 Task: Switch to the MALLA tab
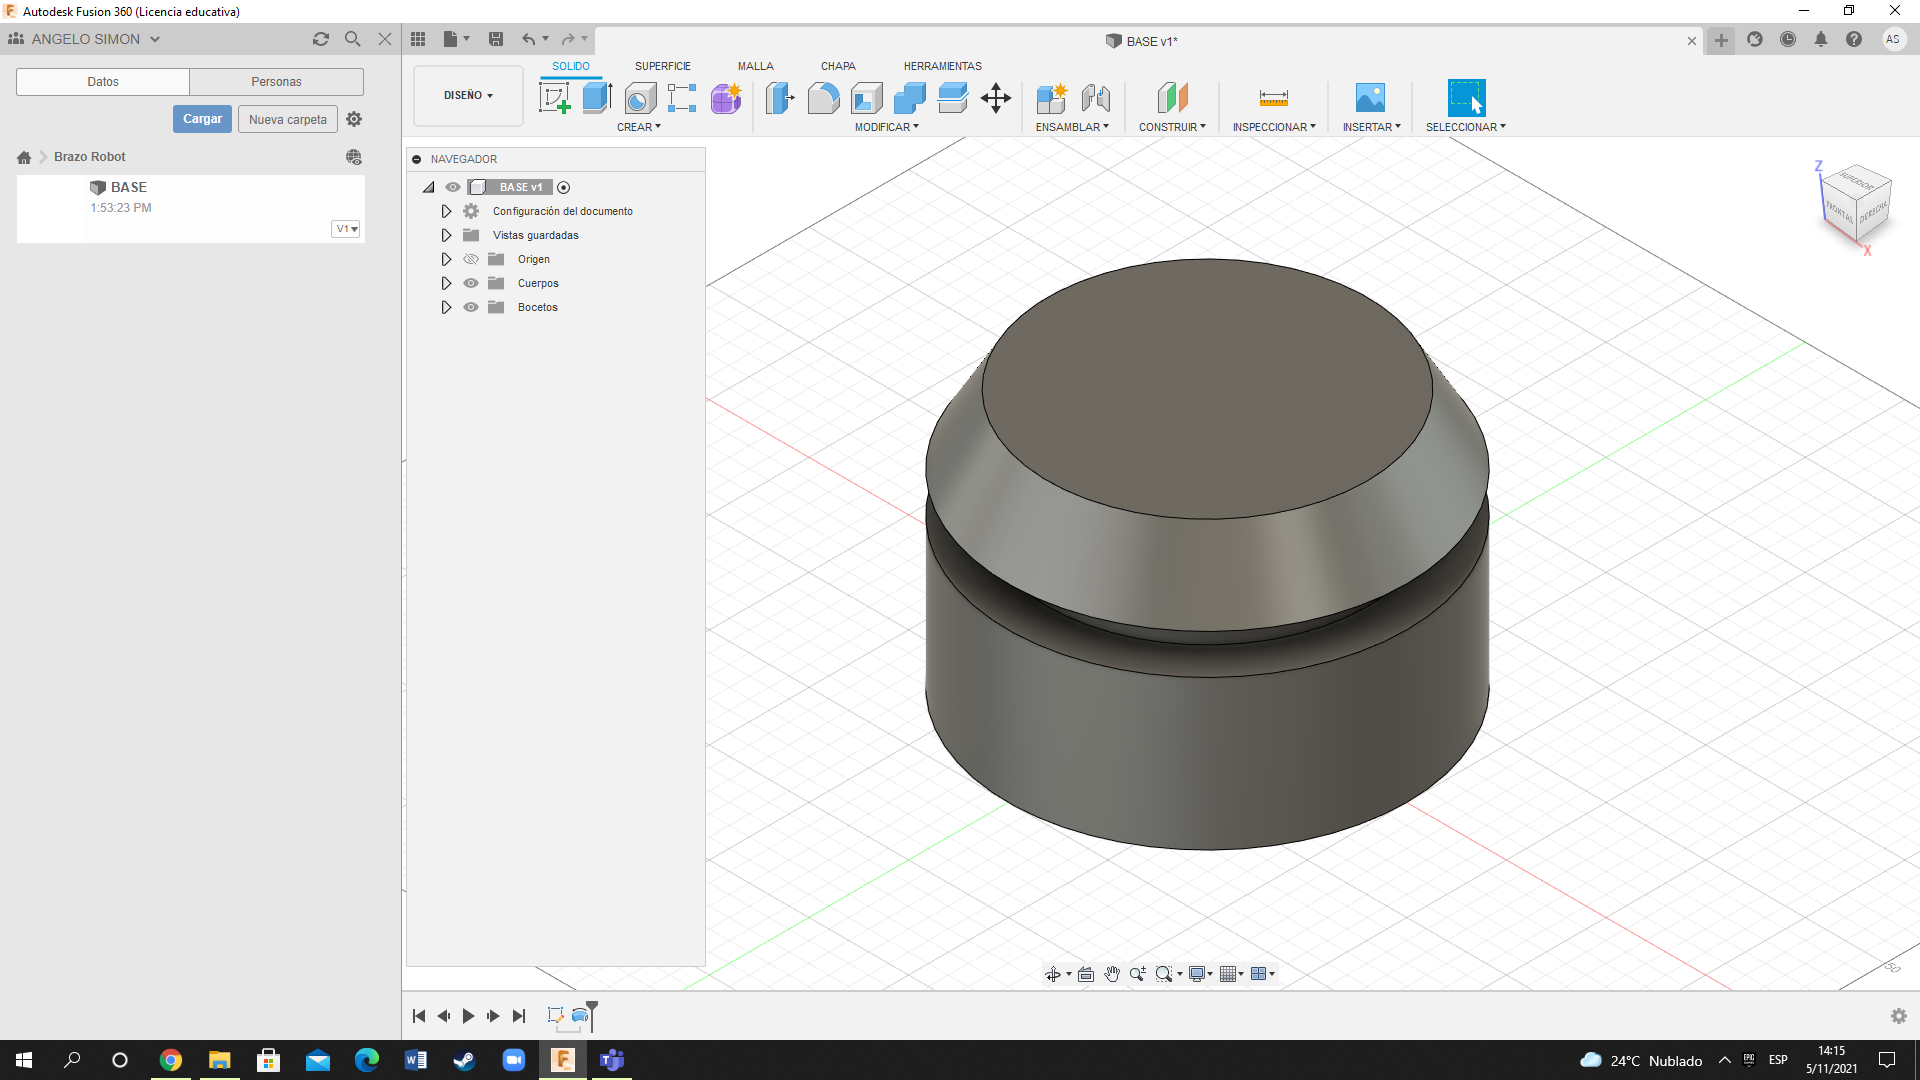tap(755, 66)
